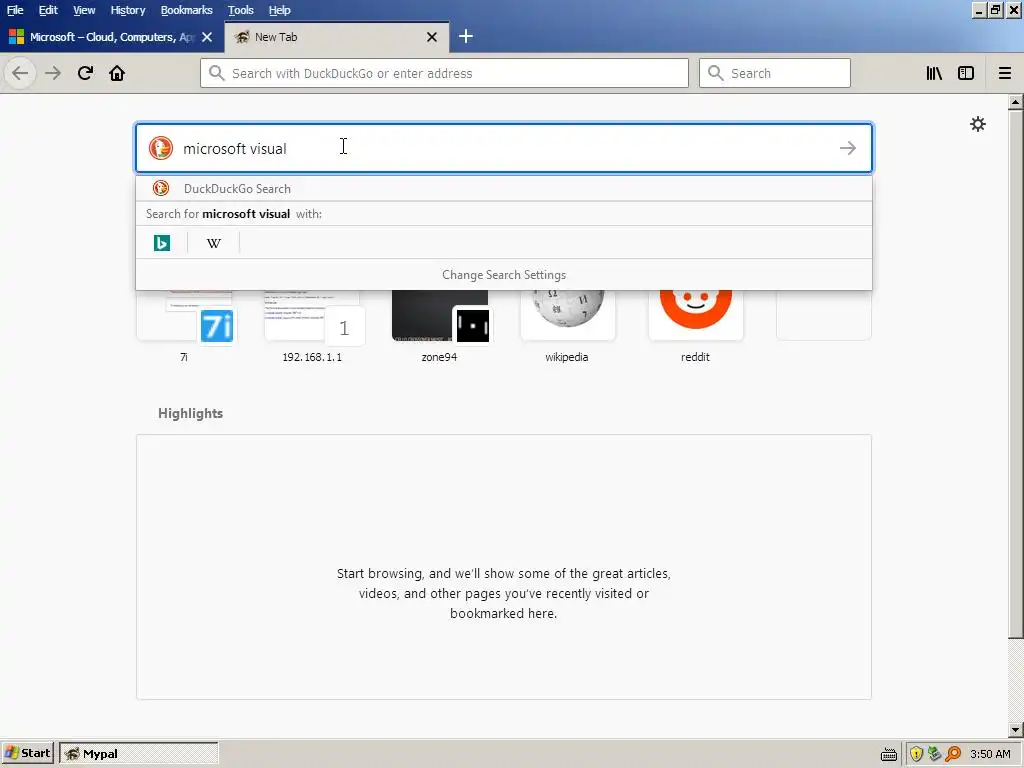Open the zone94 top site tile
Screen dimensions: 1024x768
tap(440, 325)
